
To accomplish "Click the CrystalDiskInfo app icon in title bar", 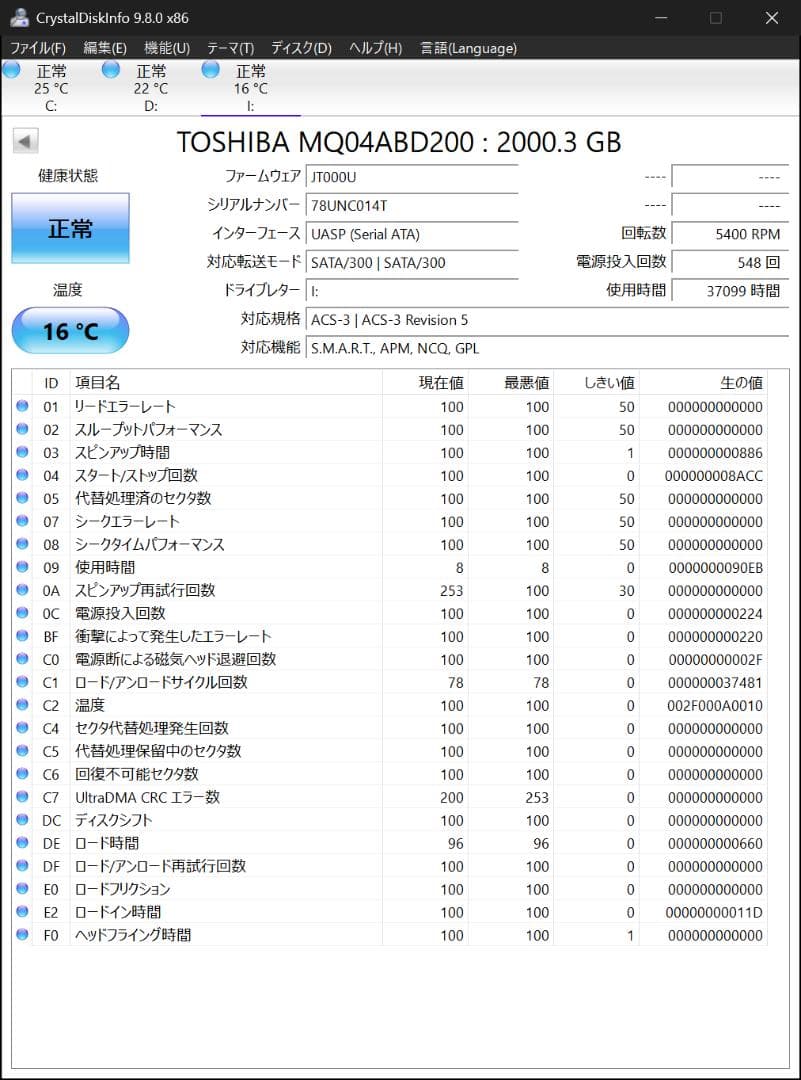I will pos(19,17).
